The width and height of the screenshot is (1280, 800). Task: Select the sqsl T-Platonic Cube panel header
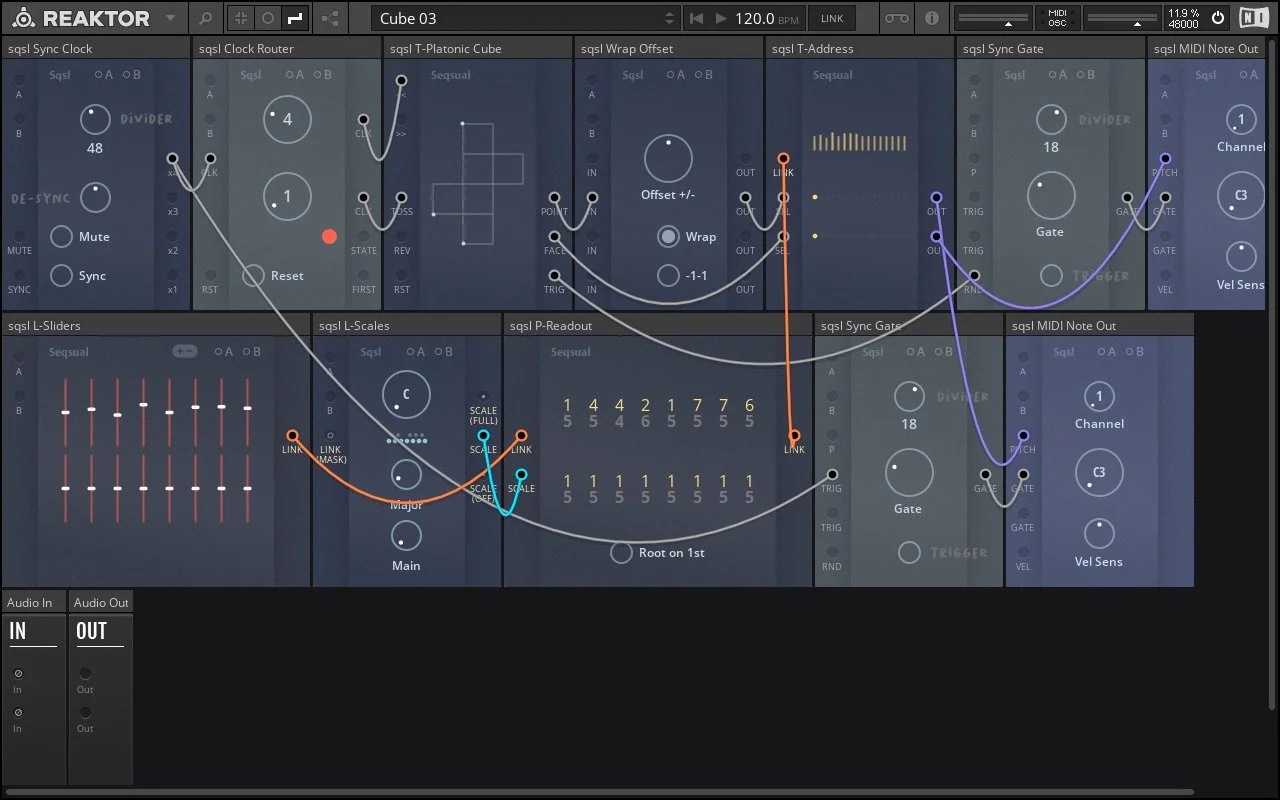pos(479,48)
